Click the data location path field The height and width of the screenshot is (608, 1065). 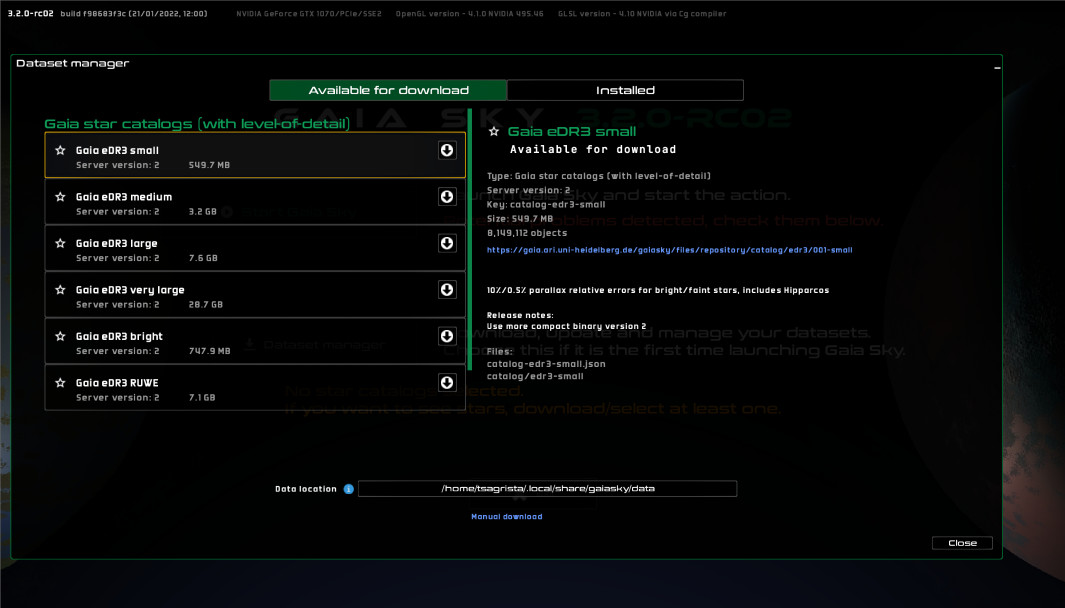click(547, 488)
